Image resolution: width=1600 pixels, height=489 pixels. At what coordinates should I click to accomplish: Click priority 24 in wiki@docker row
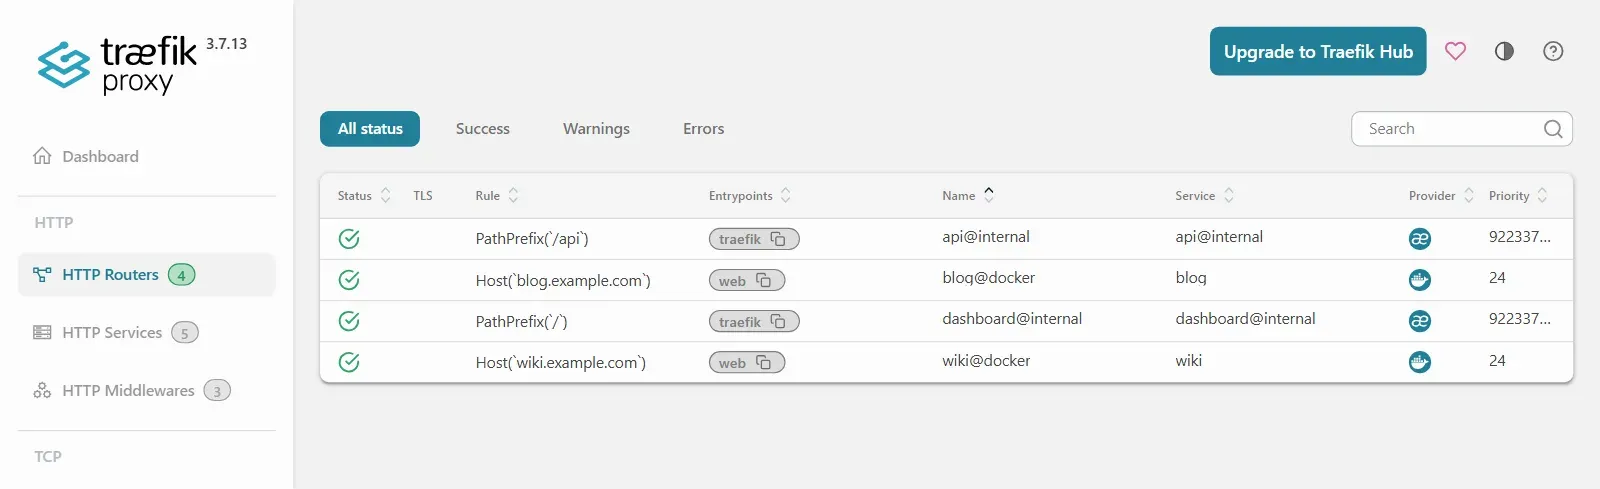pyautogui.click(x=1497, y=361)
